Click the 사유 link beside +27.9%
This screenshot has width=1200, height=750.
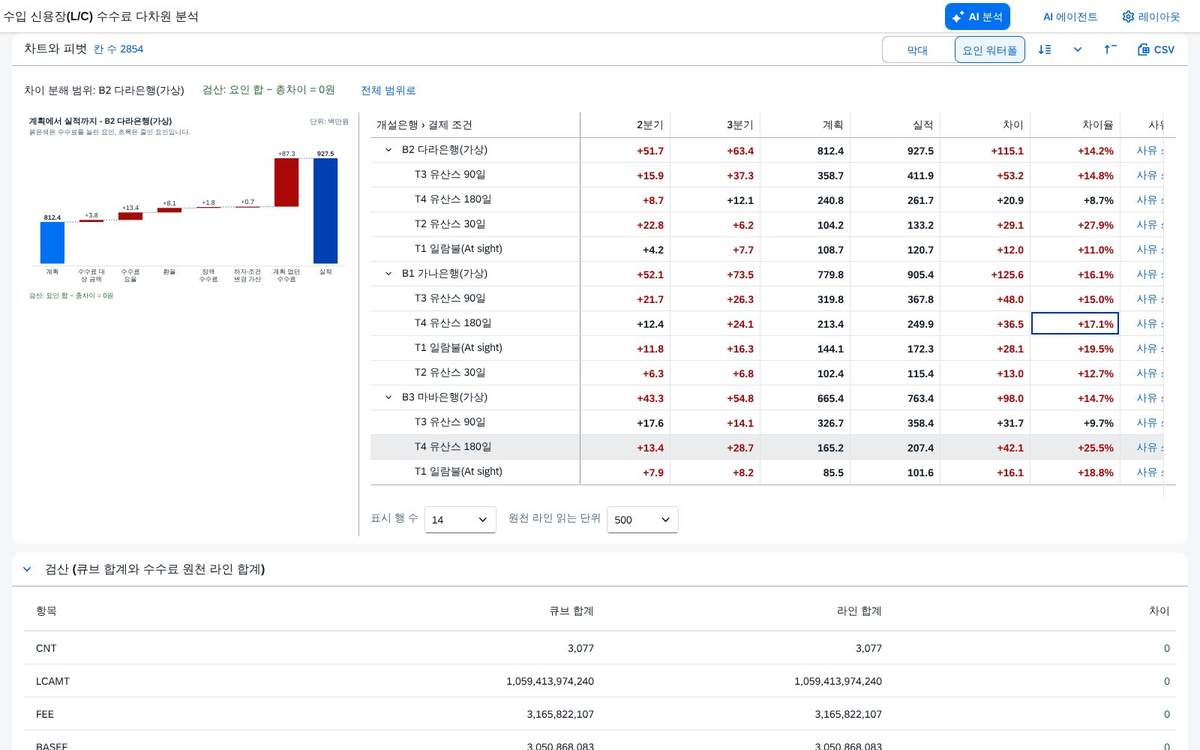1149,224
